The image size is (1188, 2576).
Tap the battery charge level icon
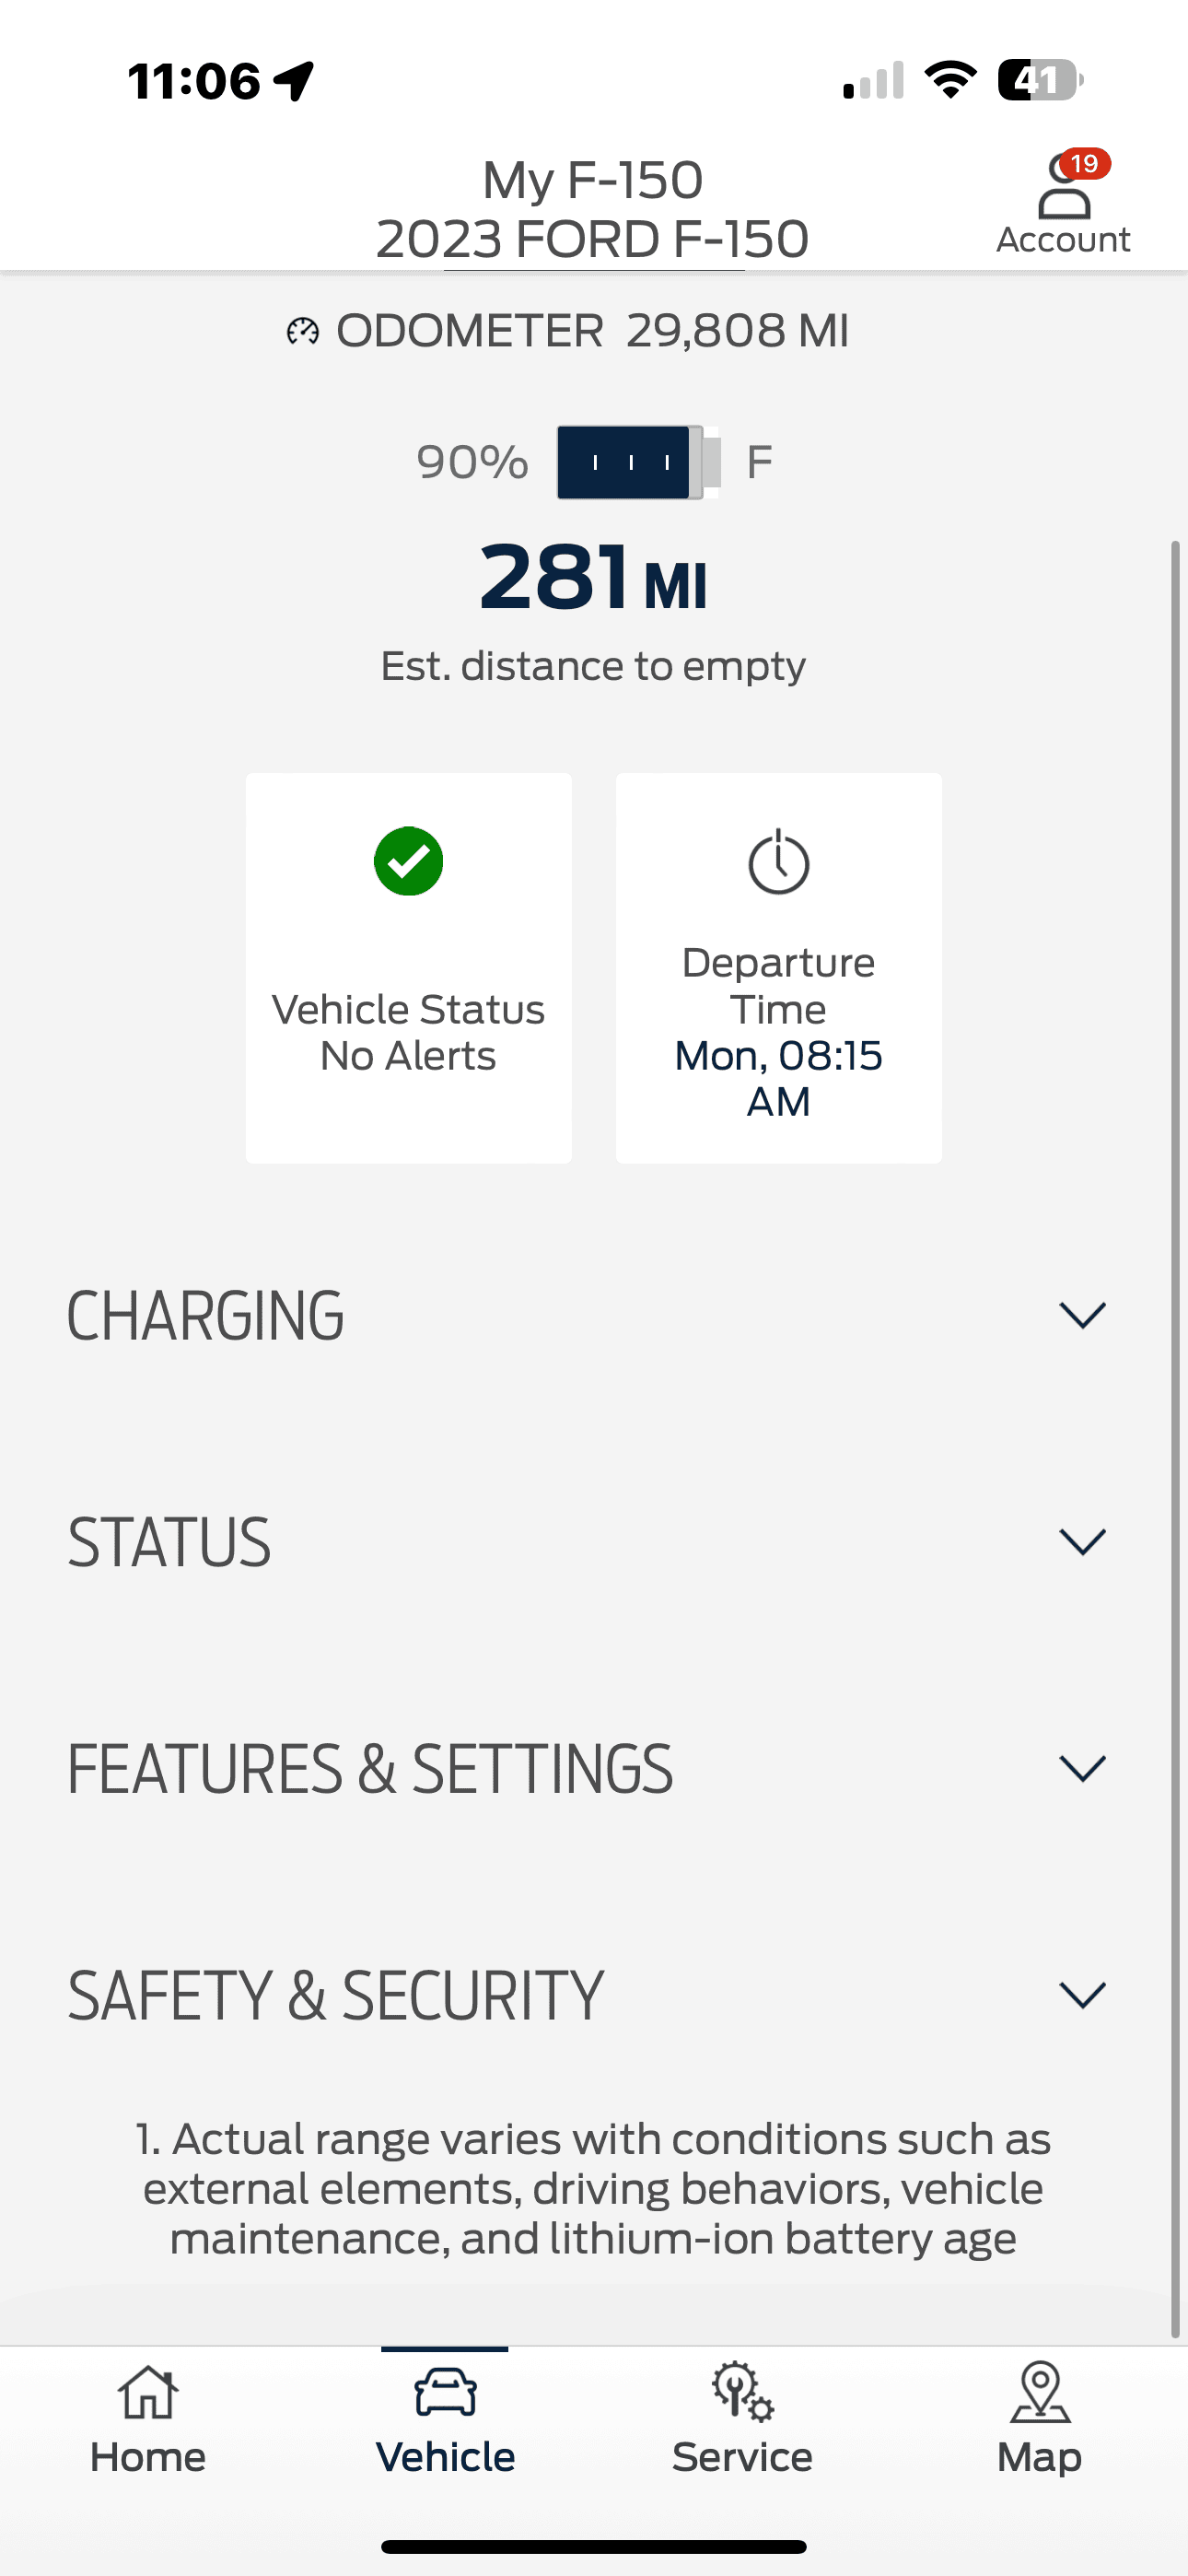coord(638,462)
